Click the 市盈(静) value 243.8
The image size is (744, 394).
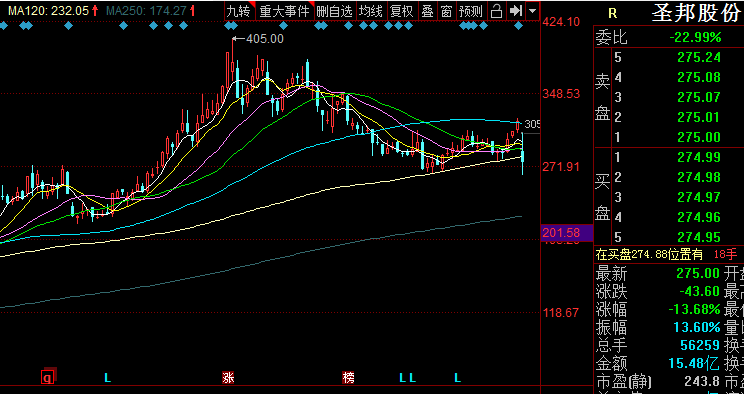coord(702,381)
